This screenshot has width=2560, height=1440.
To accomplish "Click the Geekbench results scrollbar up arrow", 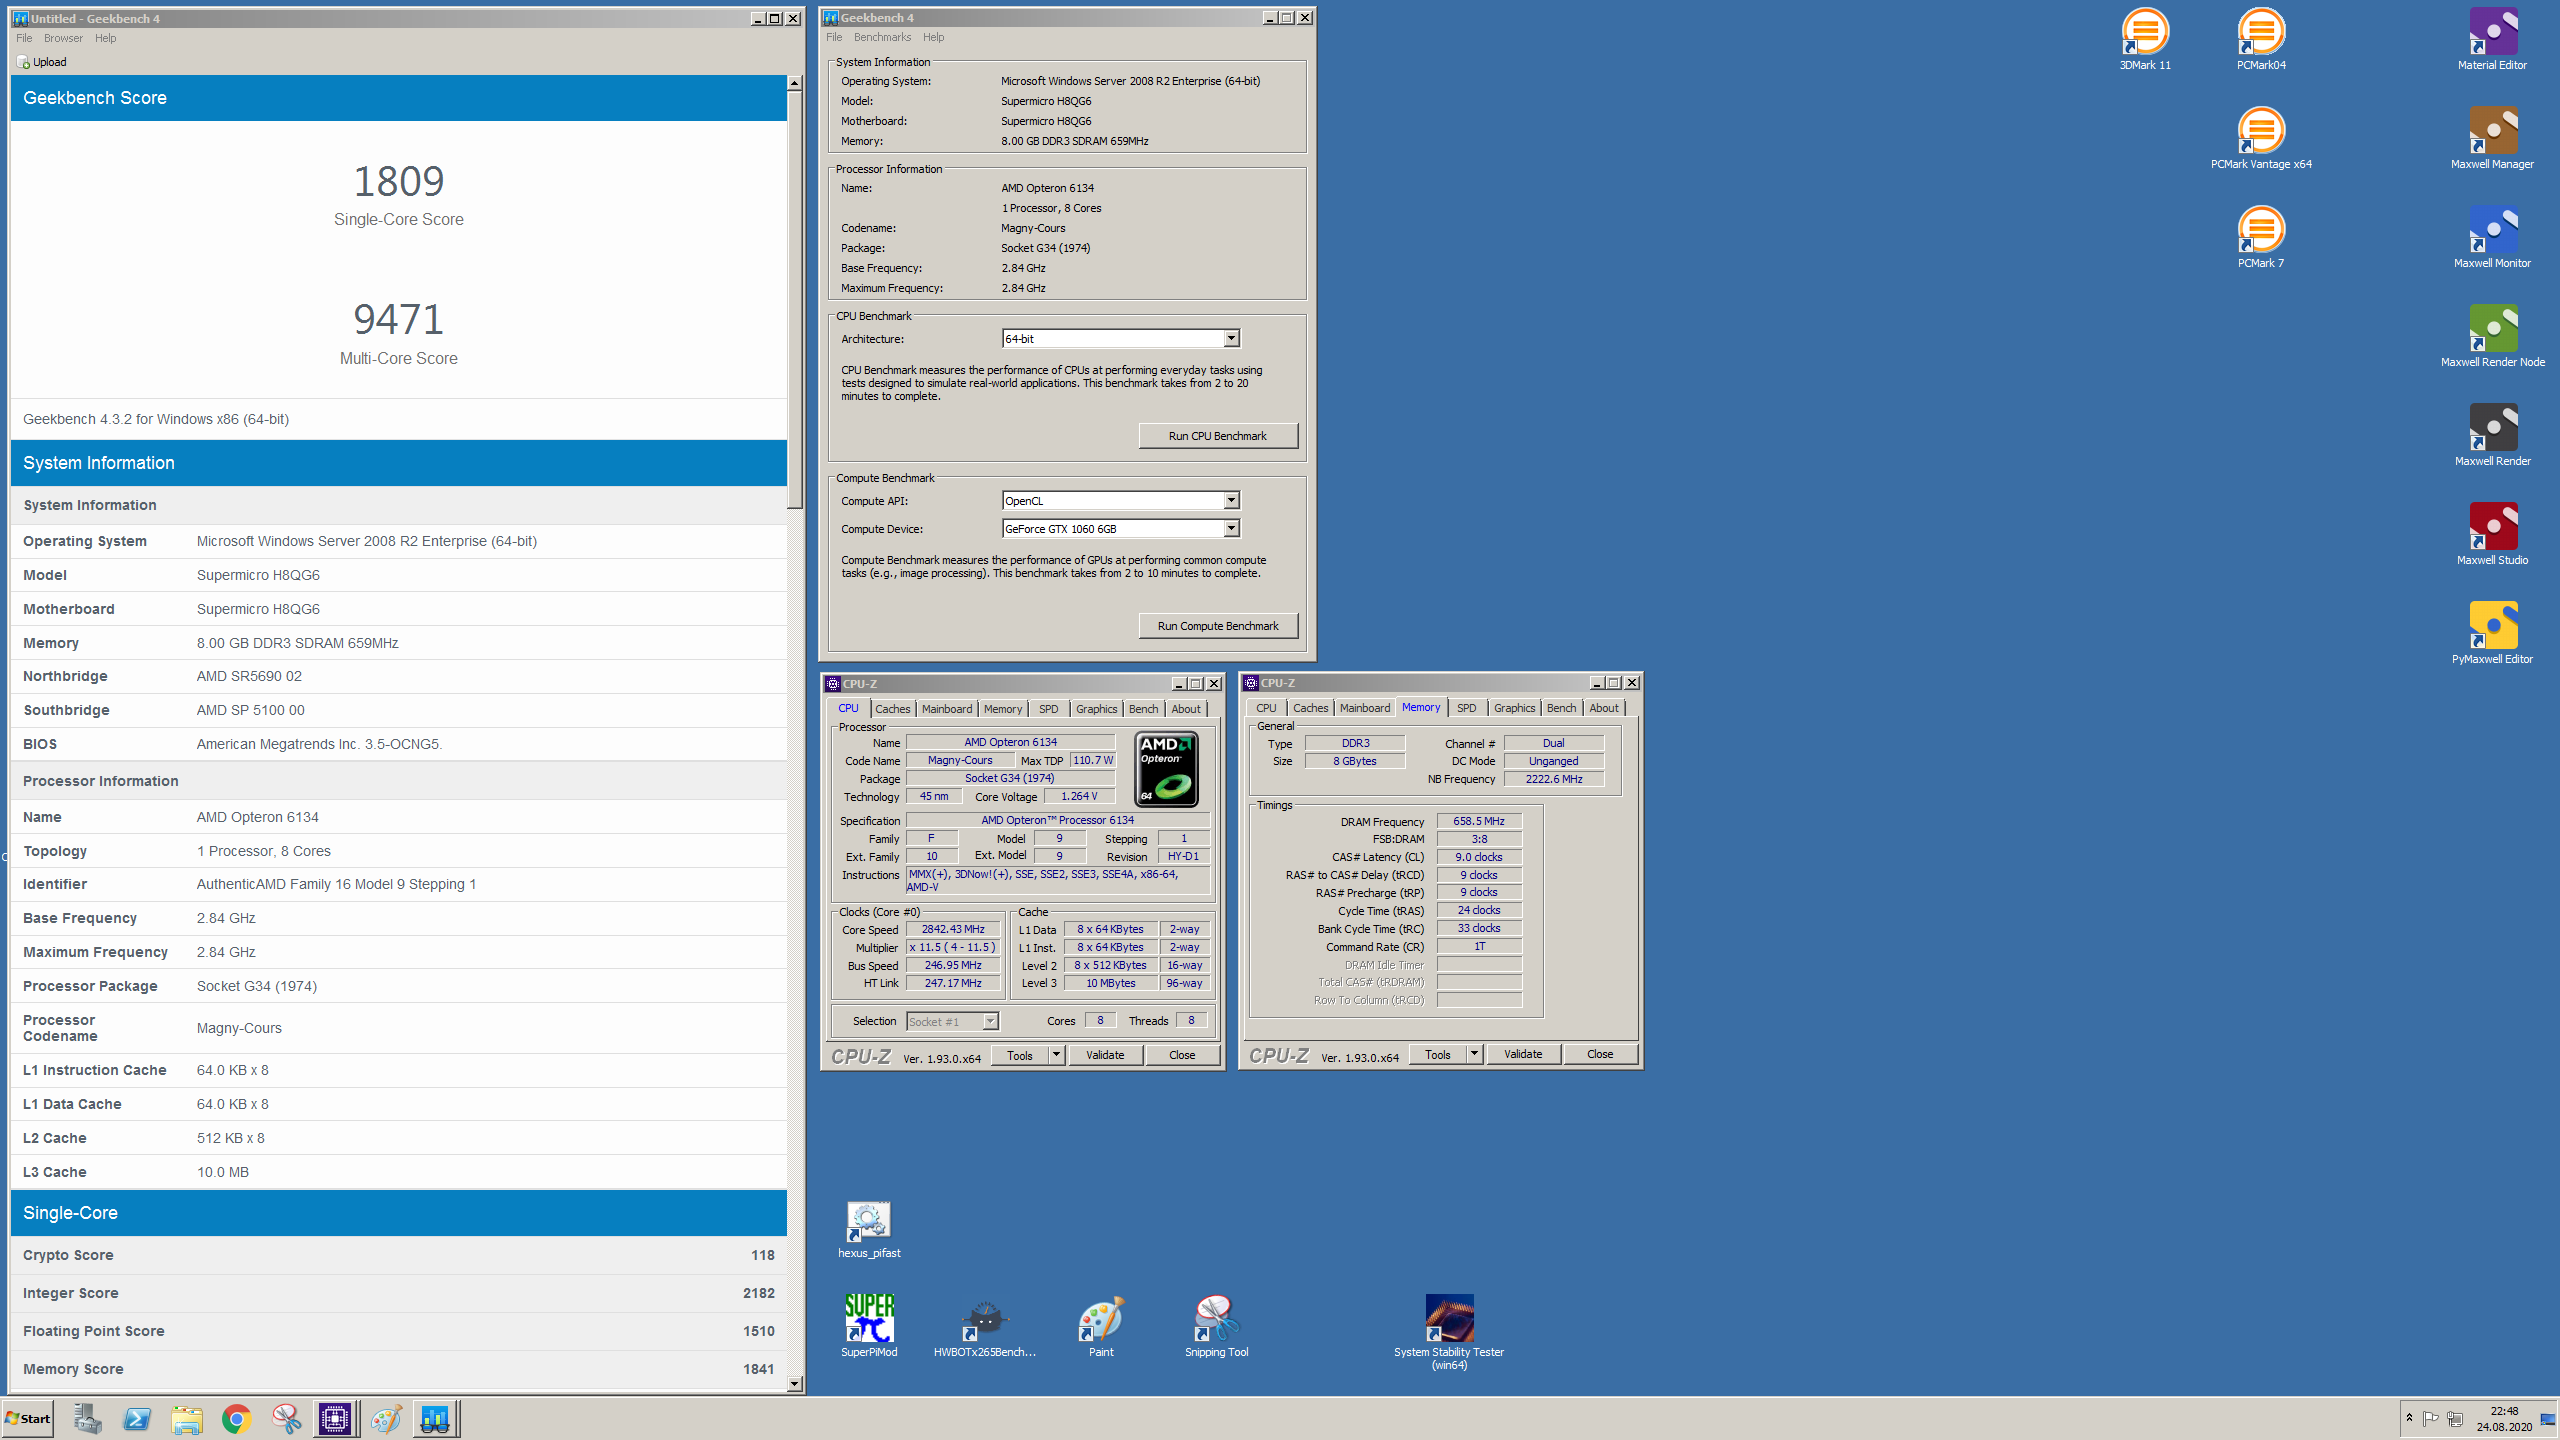I will tap(794, 83).
